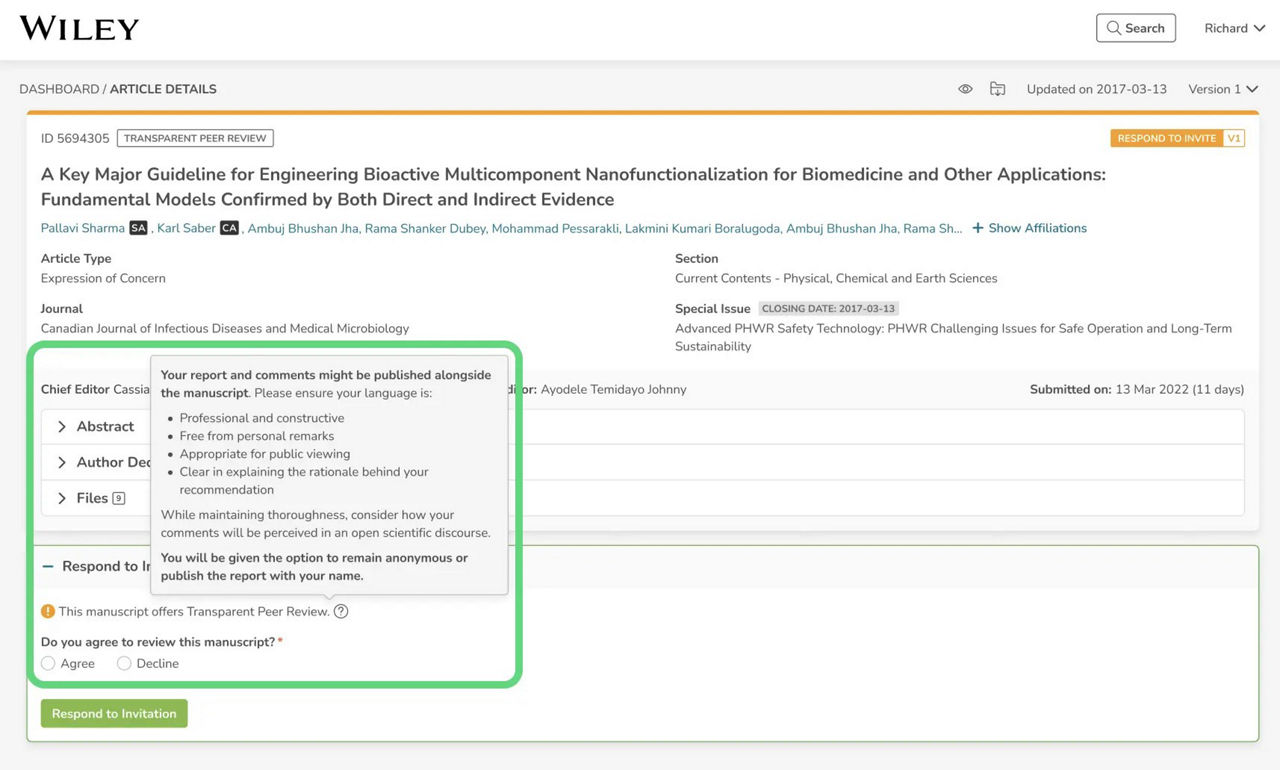Viewport: 1280px width, 770px height.
Task: Click the green Respond to Invitation button
Action: (x=114, y=713)
